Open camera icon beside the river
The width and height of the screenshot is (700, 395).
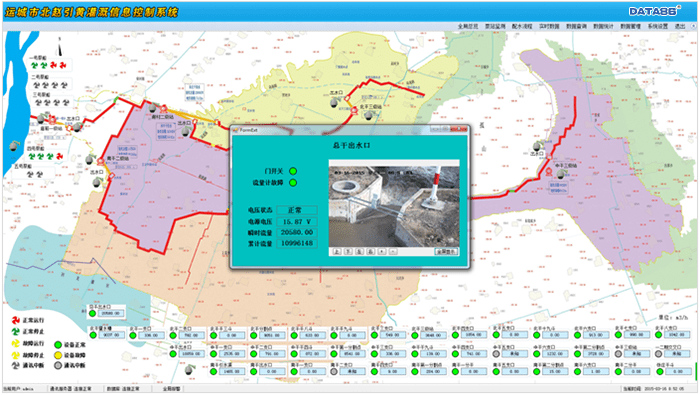point(13,146)
